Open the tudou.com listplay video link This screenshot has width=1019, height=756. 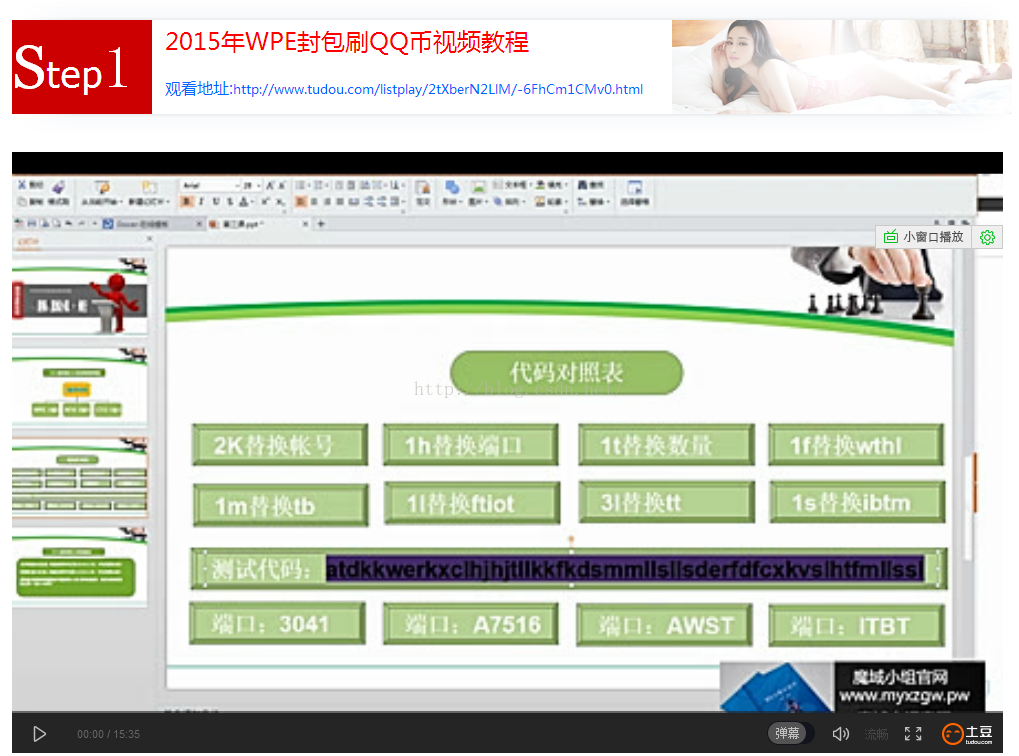(x=437, y=89)
